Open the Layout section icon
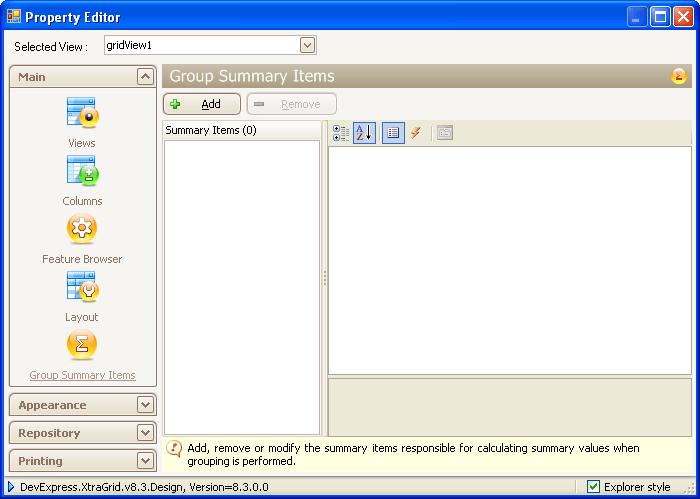The image size is (700, 499). [x=83, y=287]
